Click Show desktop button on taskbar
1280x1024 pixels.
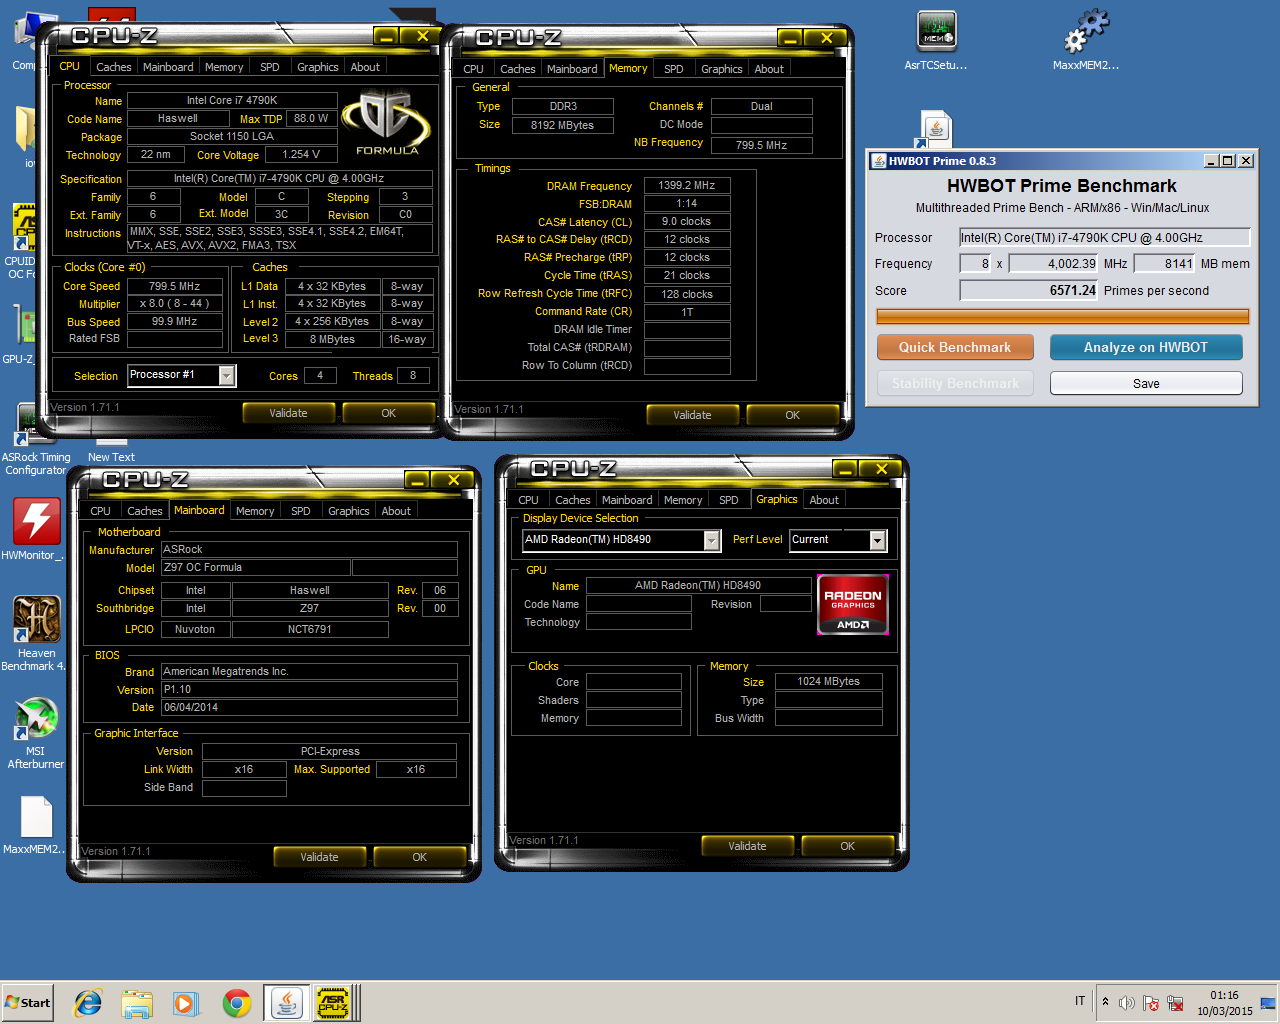click(x=1268, y=1003)
